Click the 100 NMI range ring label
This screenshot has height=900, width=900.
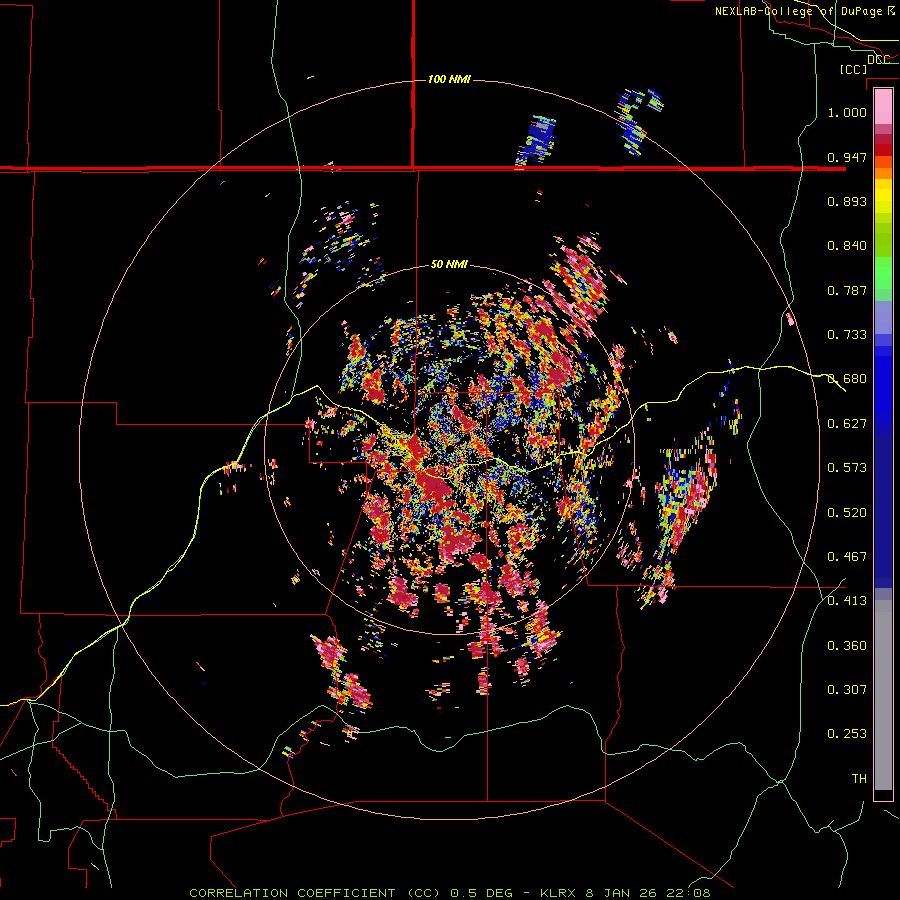tap(449, 79)
